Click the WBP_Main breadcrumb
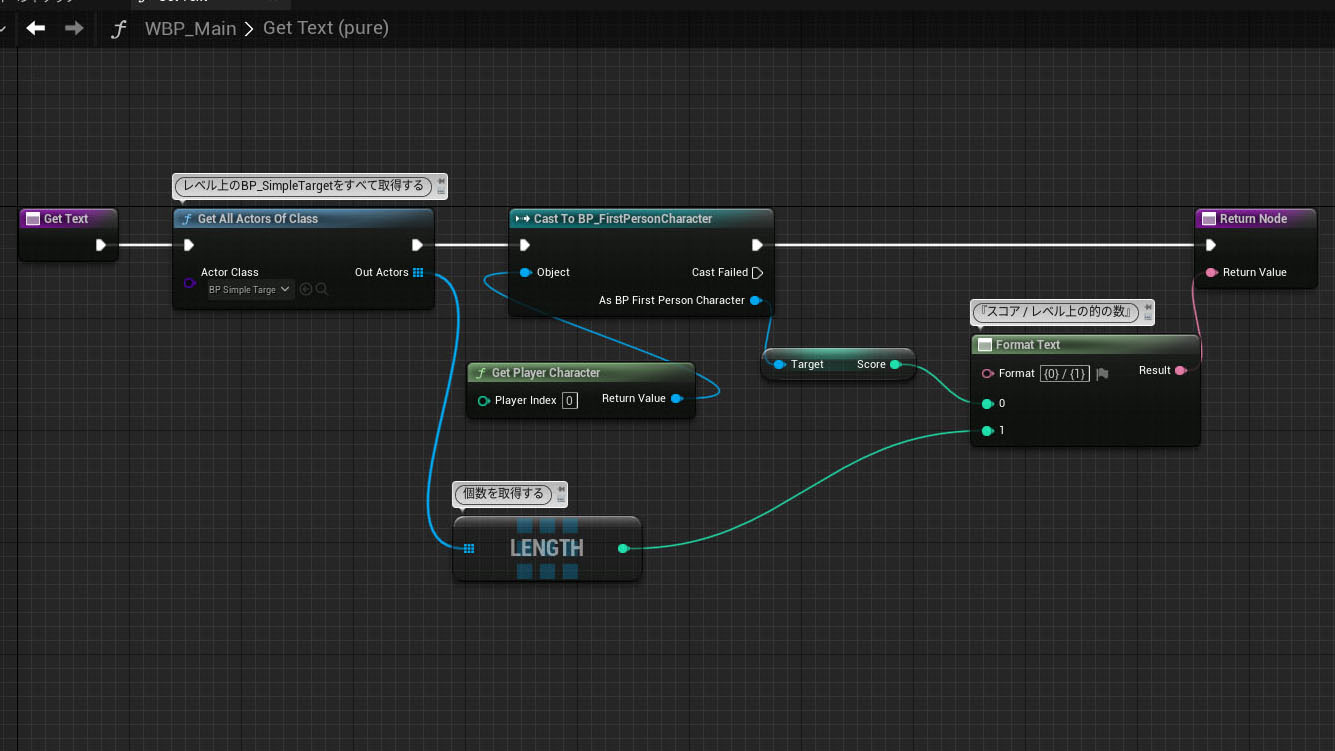Viewport: 1335px width, 751px height. (x=190, y=28)
